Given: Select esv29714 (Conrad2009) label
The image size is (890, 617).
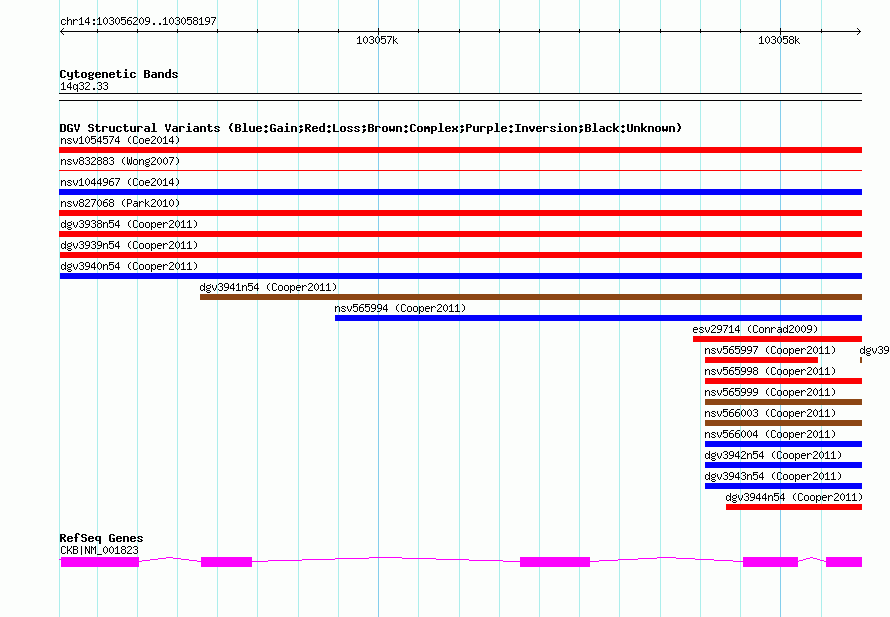Looking at the screenshot, I should click(x=755, y=329).
